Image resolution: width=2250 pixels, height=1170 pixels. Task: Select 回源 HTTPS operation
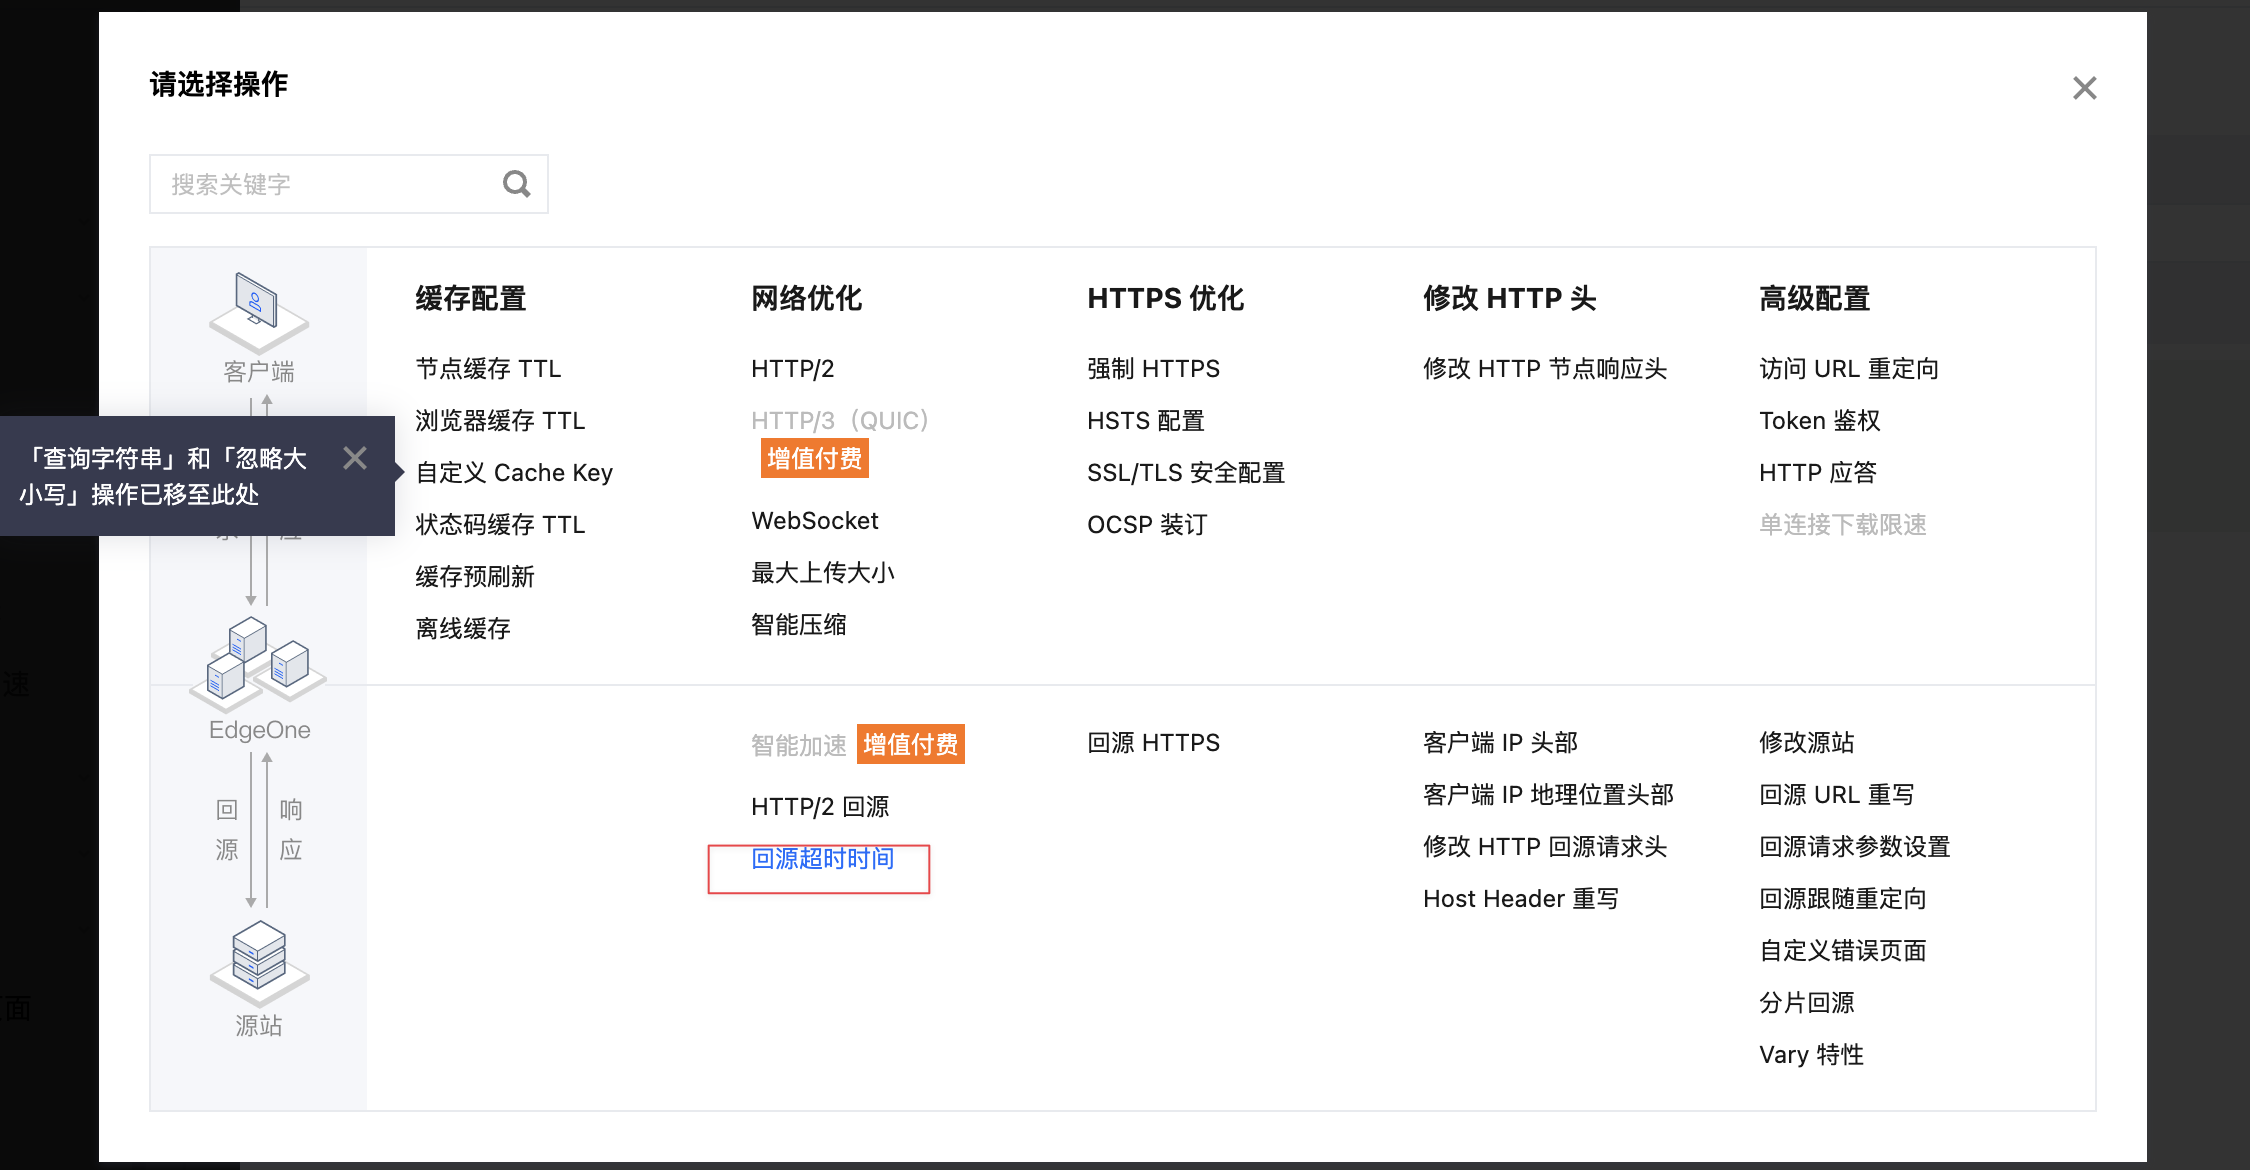[x=1153, y=743]
